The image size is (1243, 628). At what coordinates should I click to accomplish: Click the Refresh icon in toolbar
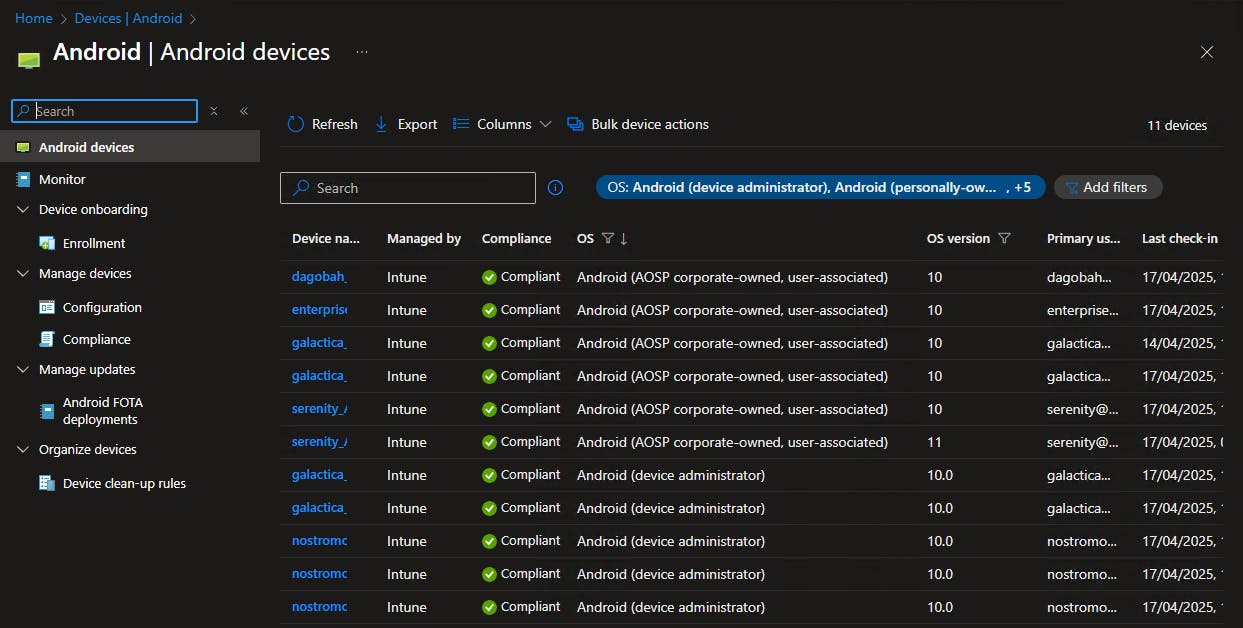tap(295, 124)
